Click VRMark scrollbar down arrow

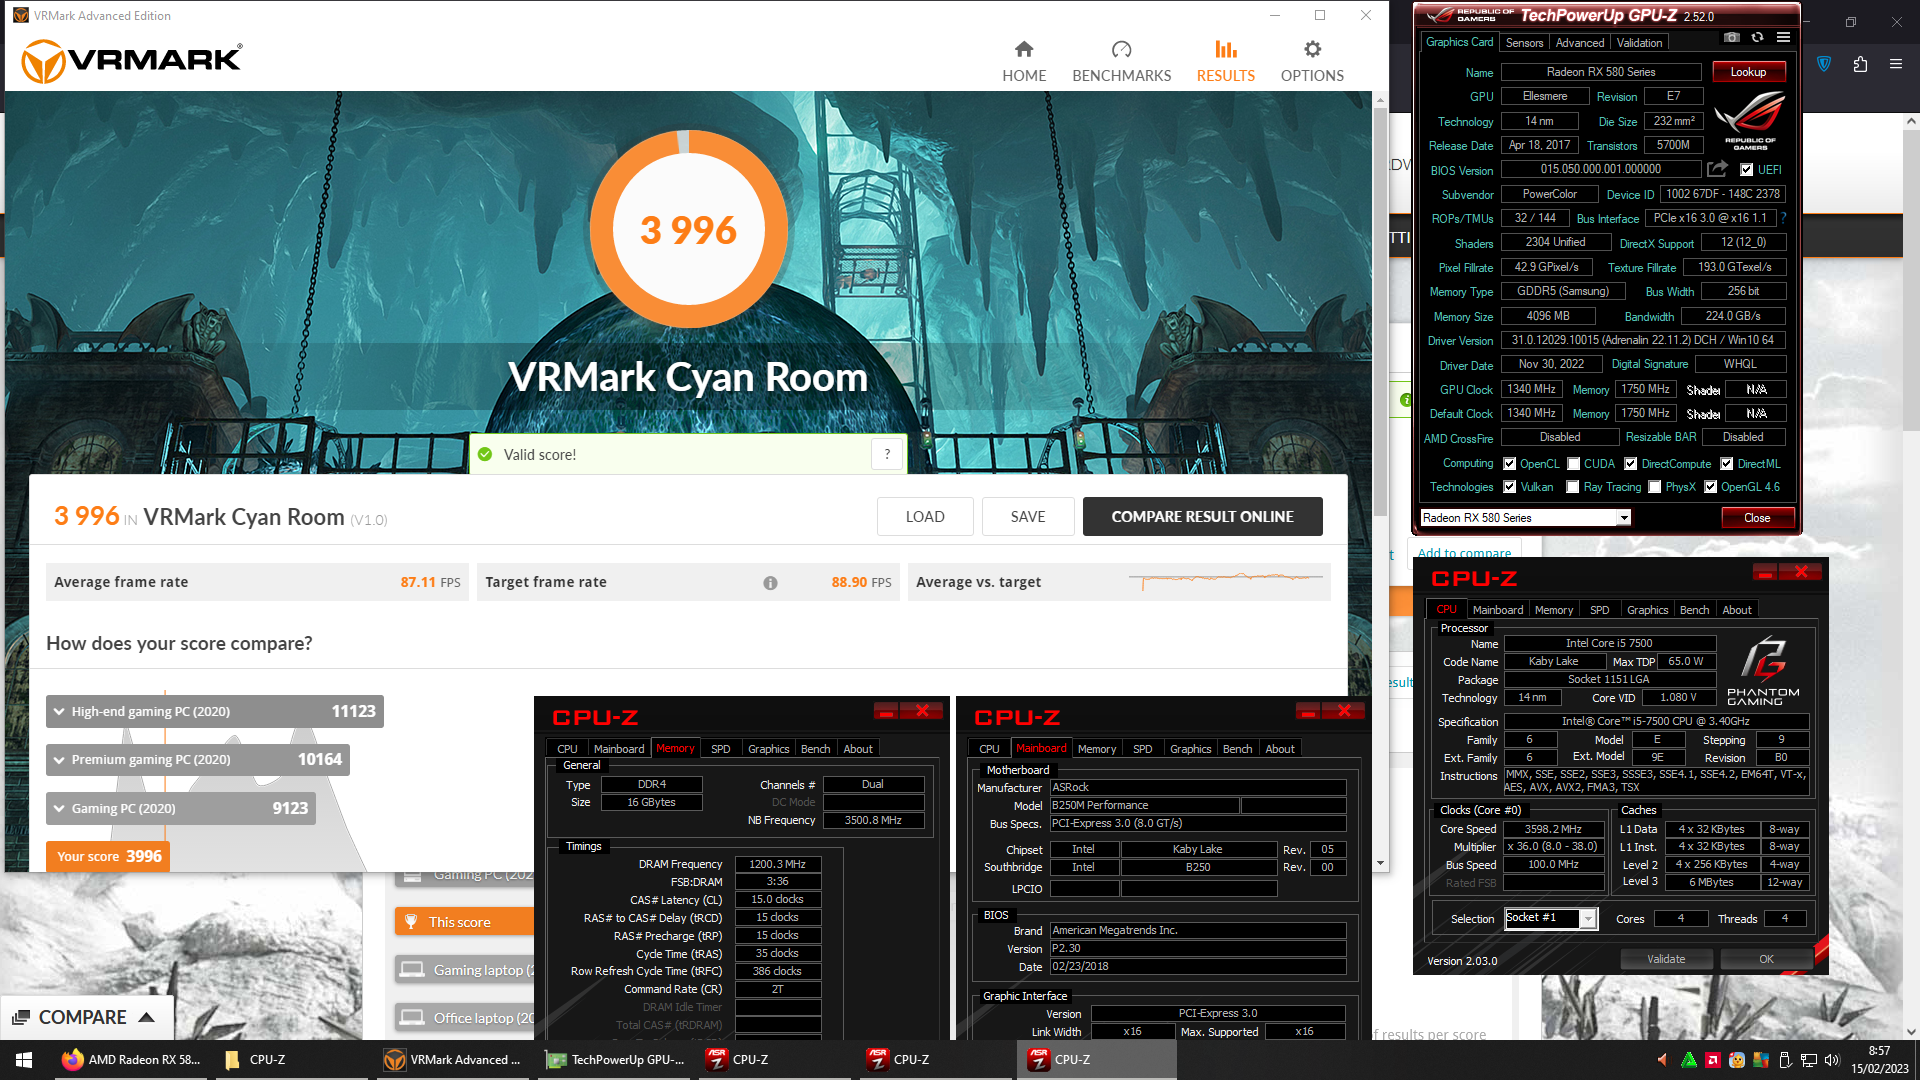pos(1380,863)
